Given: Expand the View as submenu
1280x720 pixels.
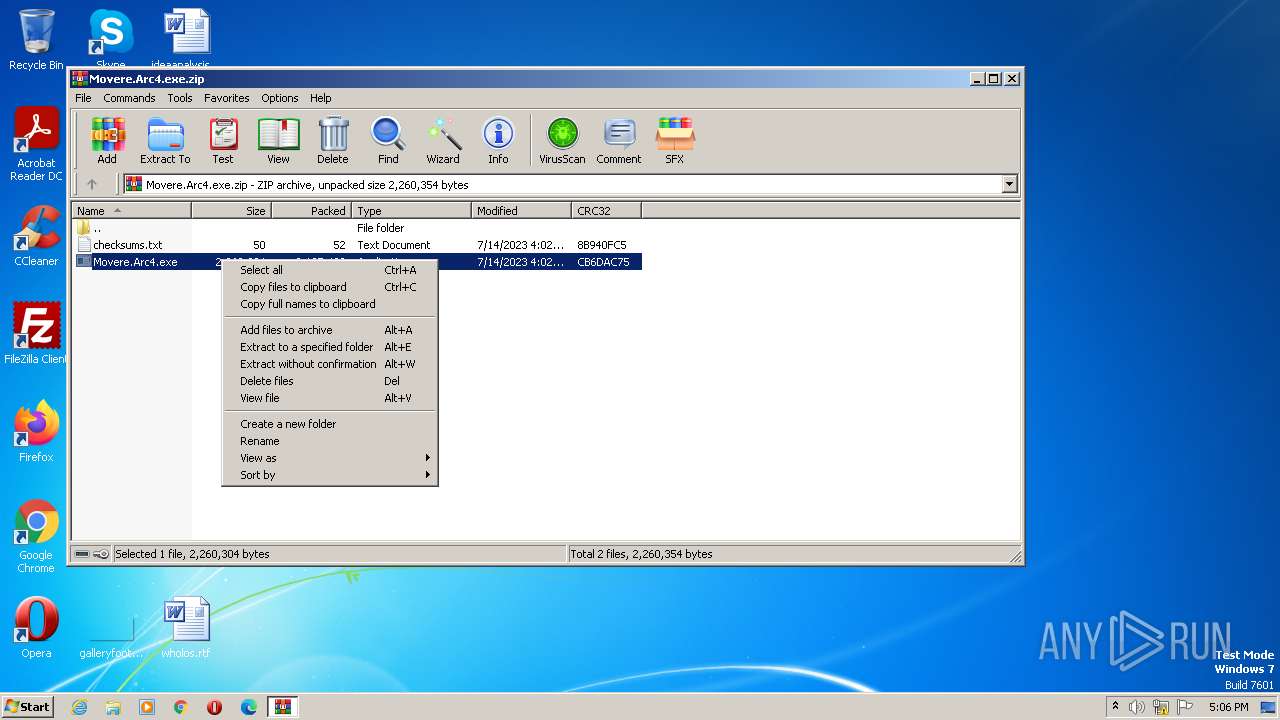Looking at the screenshot, I should tap(329, 458).
